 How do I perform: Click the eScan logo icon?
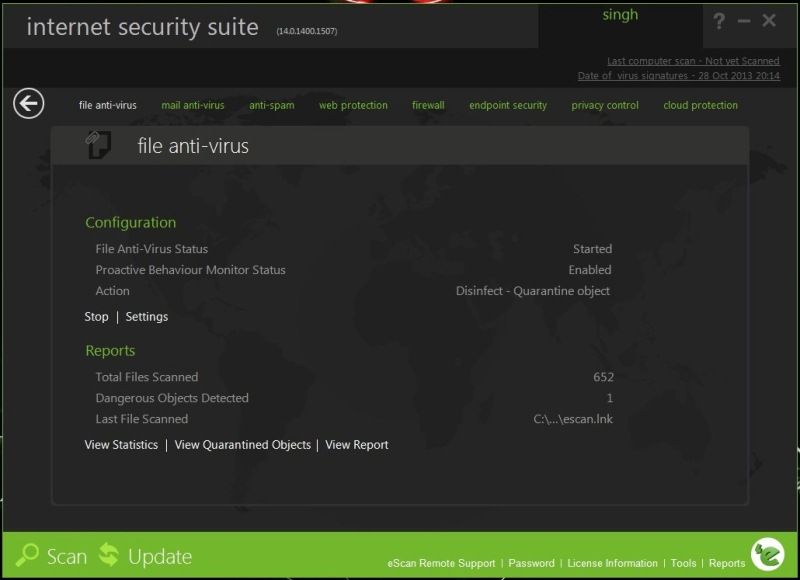click(x=767, y=554)
